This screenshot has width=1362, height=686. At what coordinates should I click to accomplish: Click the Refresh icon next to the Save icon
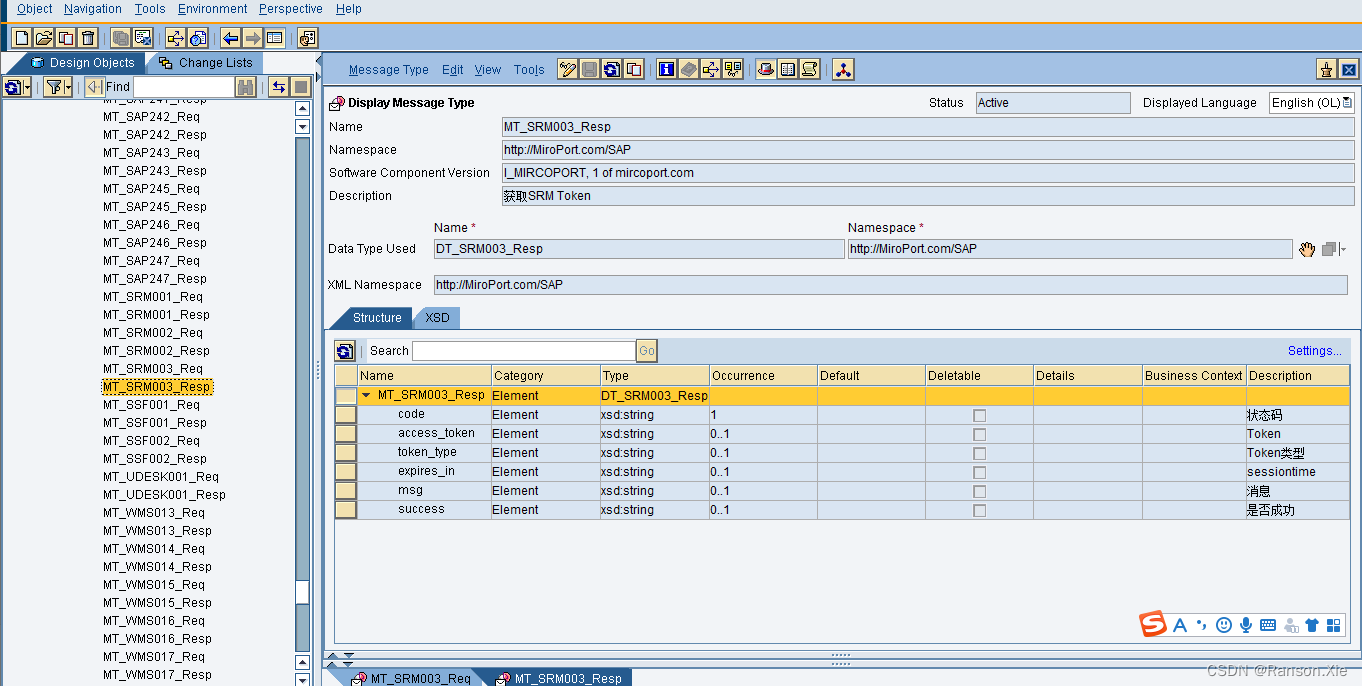coord(611,70)
